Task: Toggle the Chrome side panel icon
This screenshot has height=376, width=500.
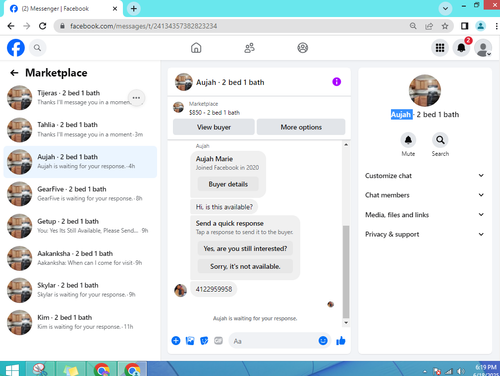Action: click(464, 26)
